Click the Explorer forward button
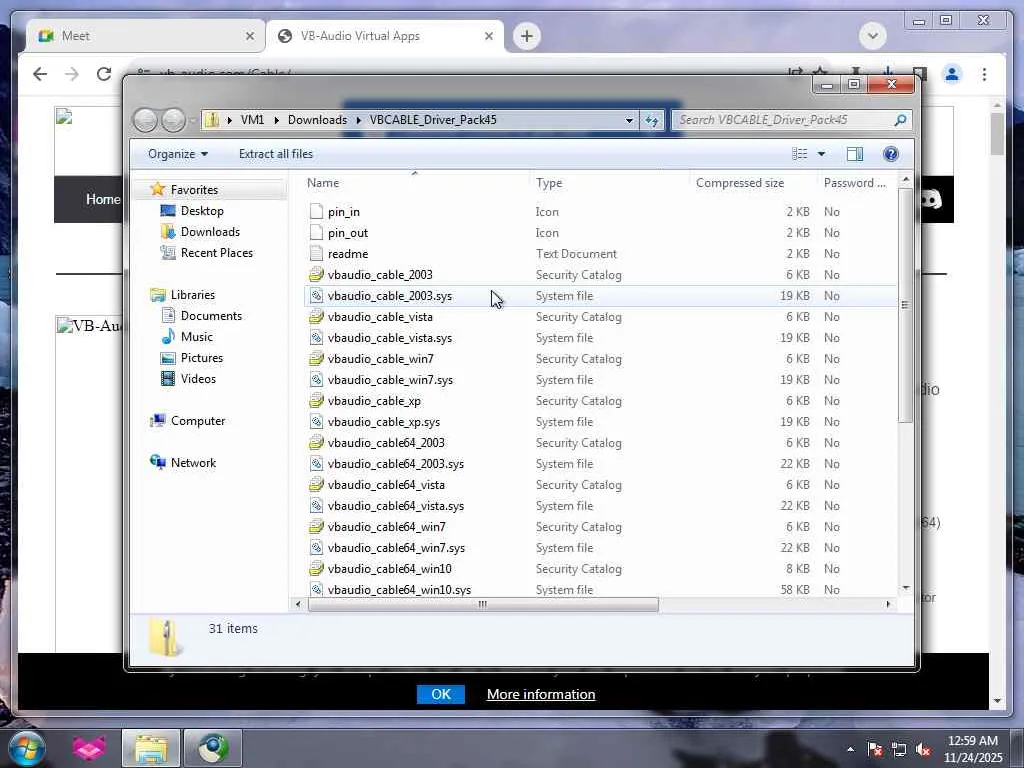 click(173, 120)
